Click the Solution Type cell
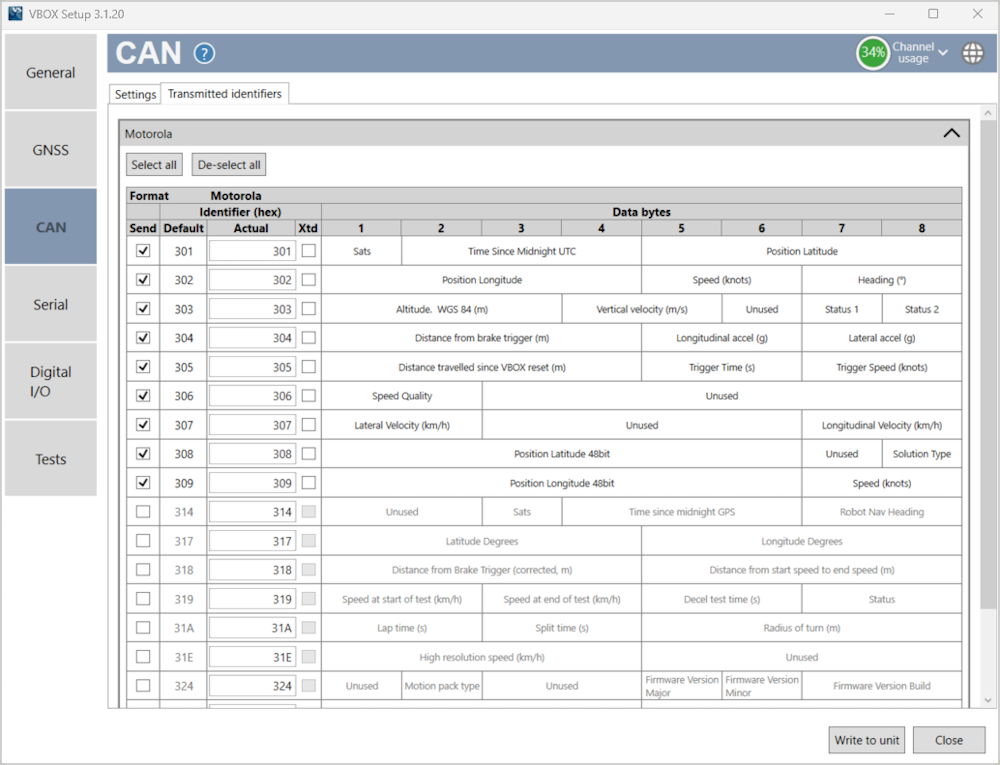Image resolution: width=1000 pixels, height=765 pixels. [922, 454]
